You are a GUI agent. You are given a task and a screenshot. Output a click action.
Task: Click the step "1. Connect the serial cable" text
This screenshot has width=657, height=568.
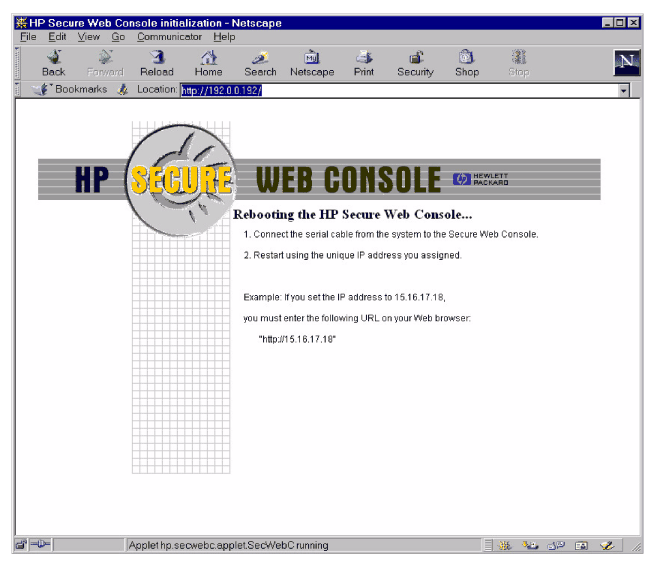pos(391,234)
